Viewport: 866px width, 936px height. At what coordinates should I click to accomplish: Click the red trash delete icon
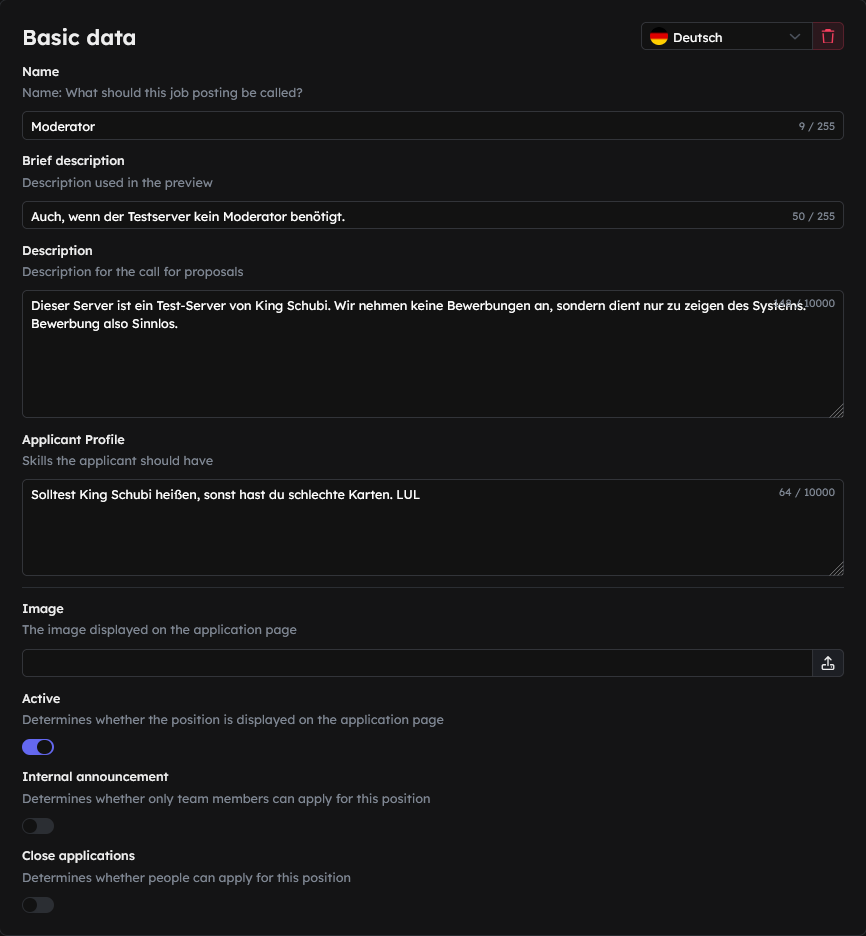tap(828, 36)
